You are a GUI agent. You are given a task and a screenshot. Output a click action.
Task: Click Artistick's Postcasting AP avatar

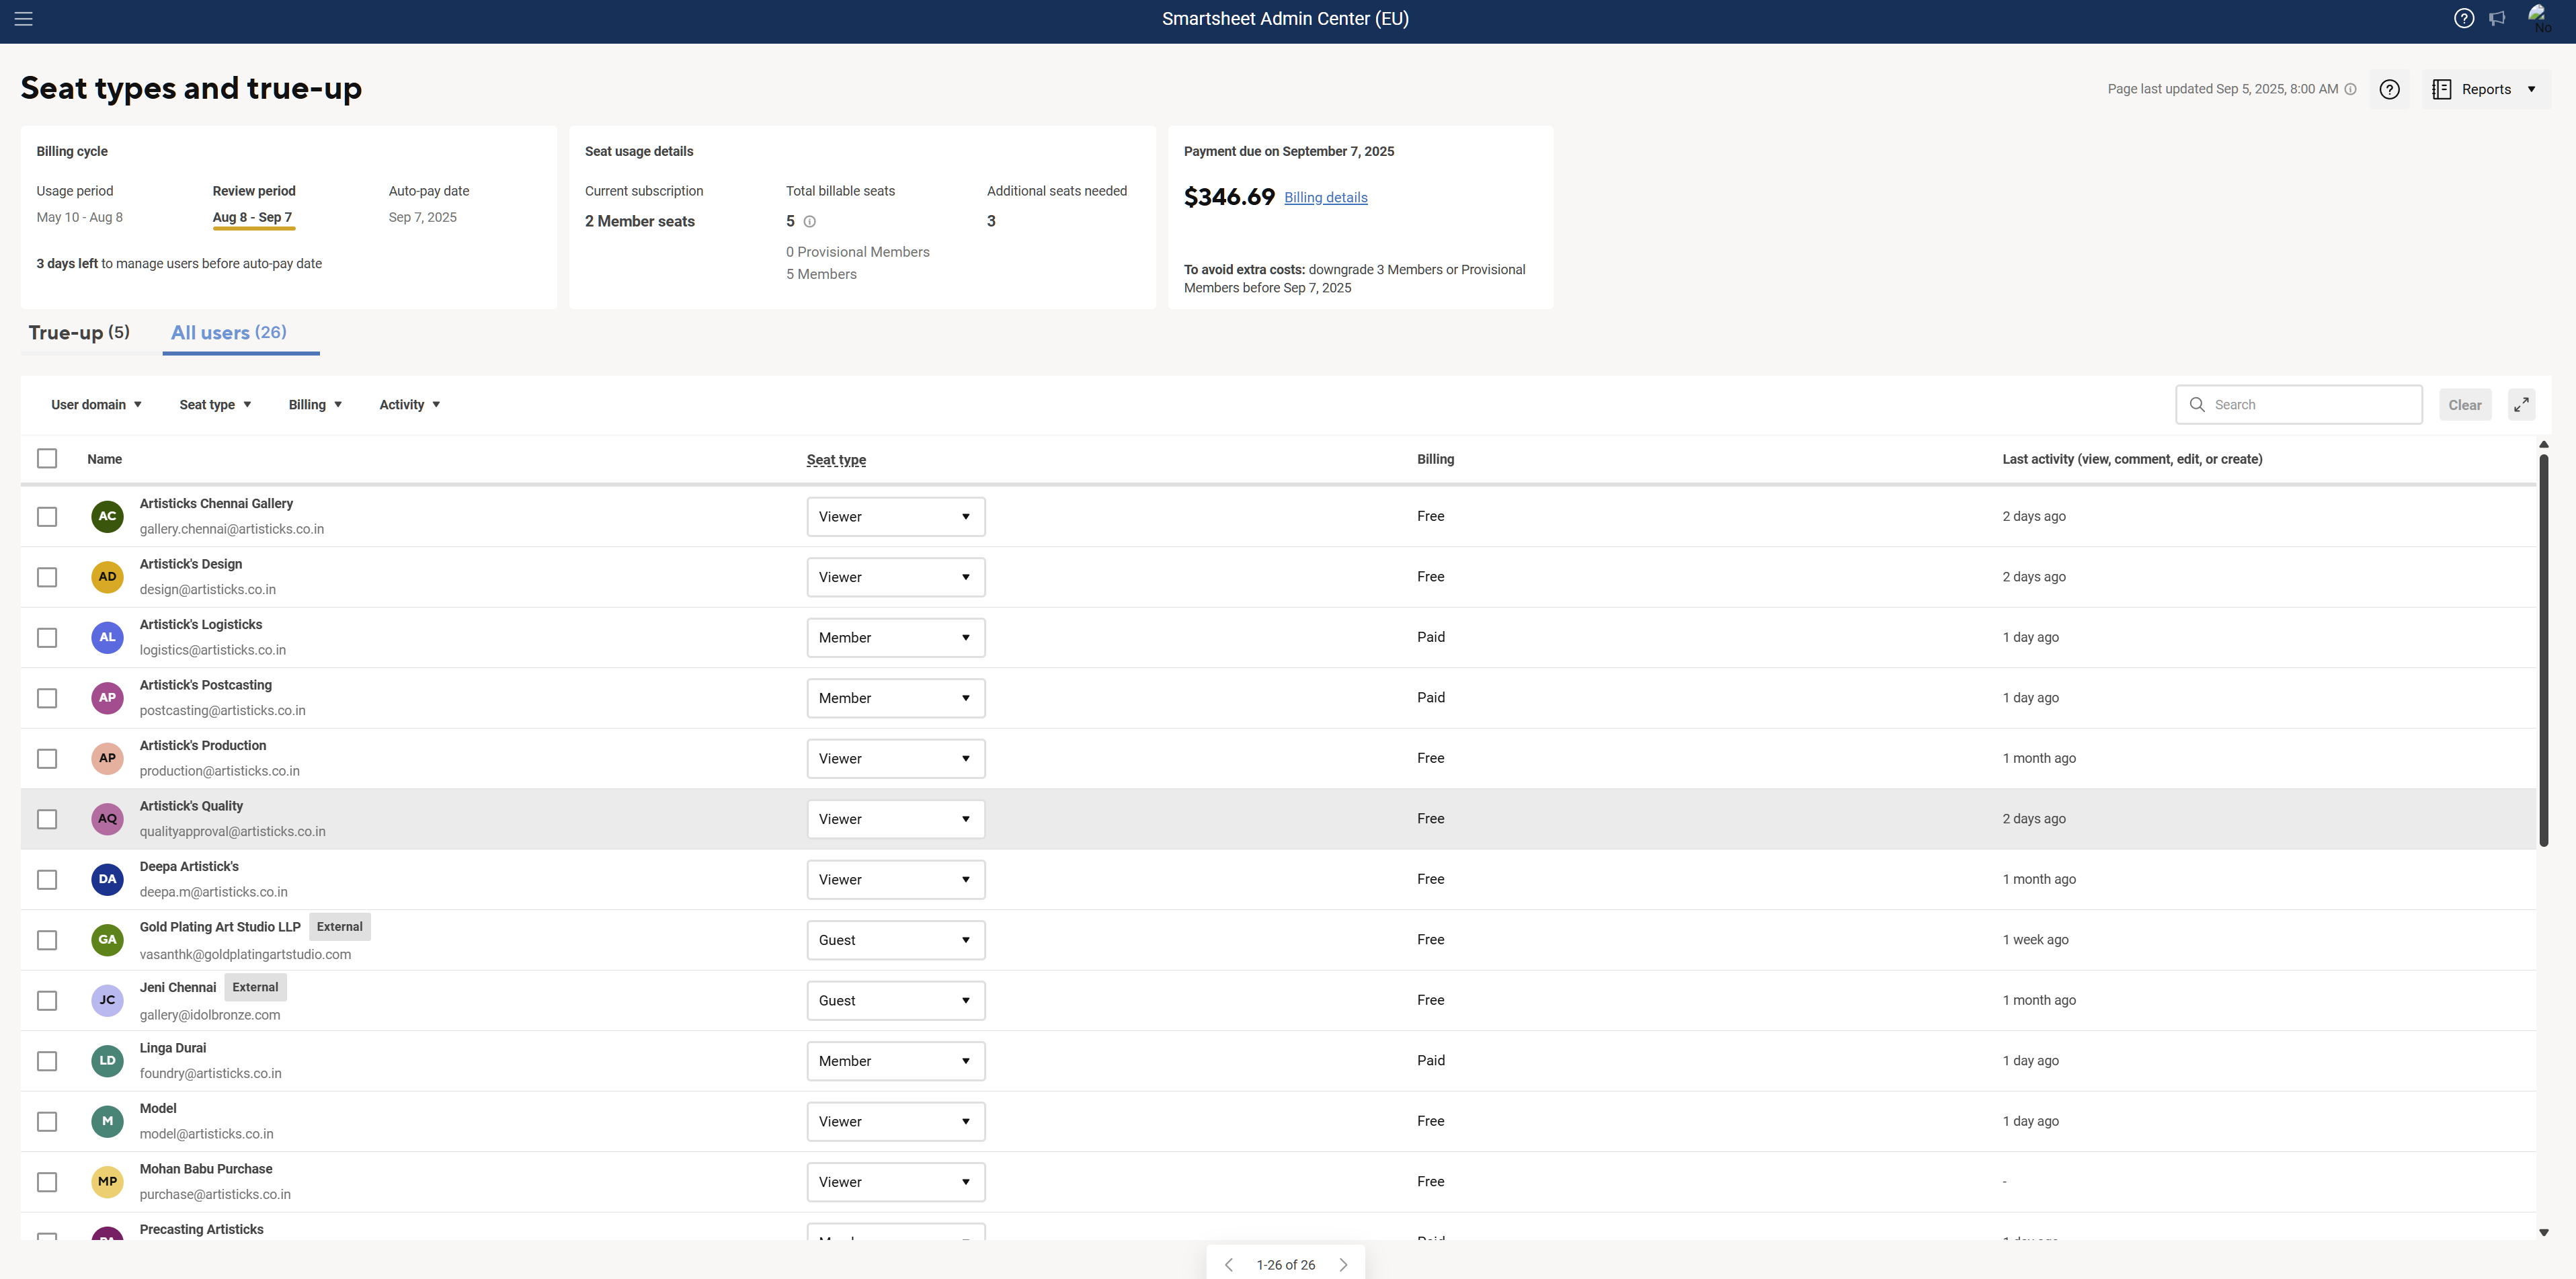[107, 698]
